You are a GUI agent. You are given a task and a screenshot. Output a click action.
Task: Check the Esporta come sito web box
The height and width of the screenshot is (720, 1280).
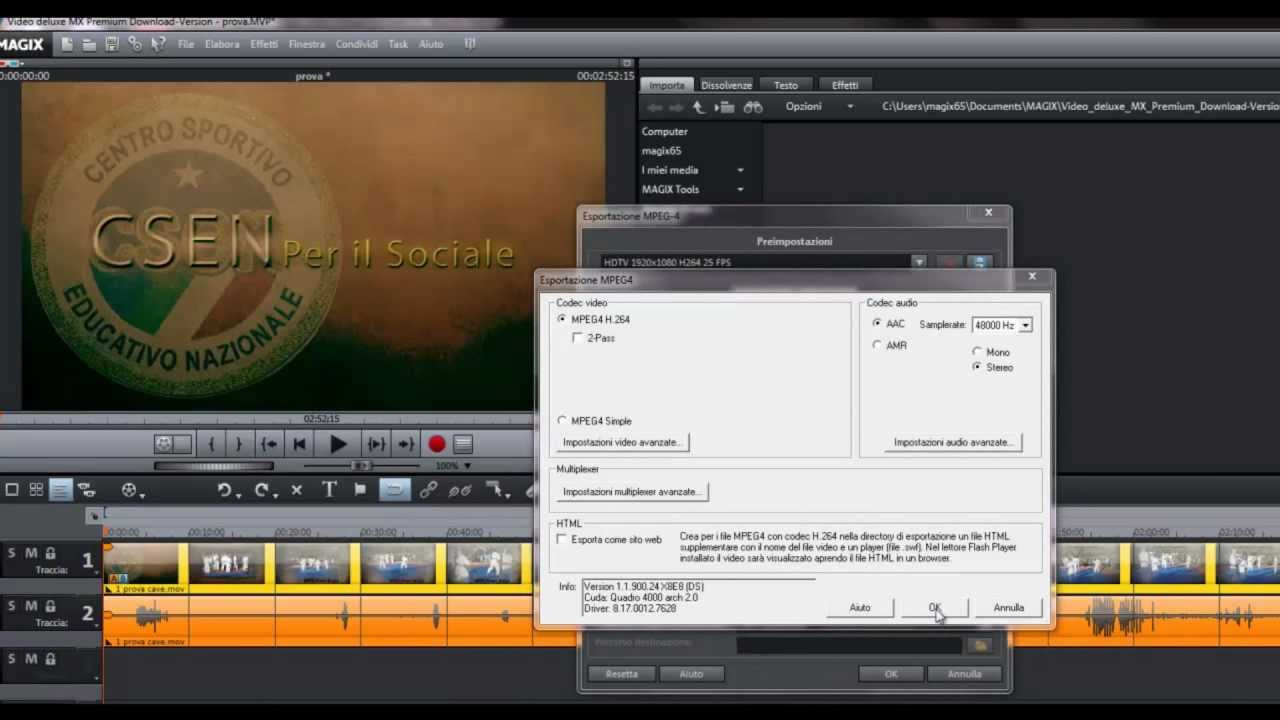coord(562,539)
